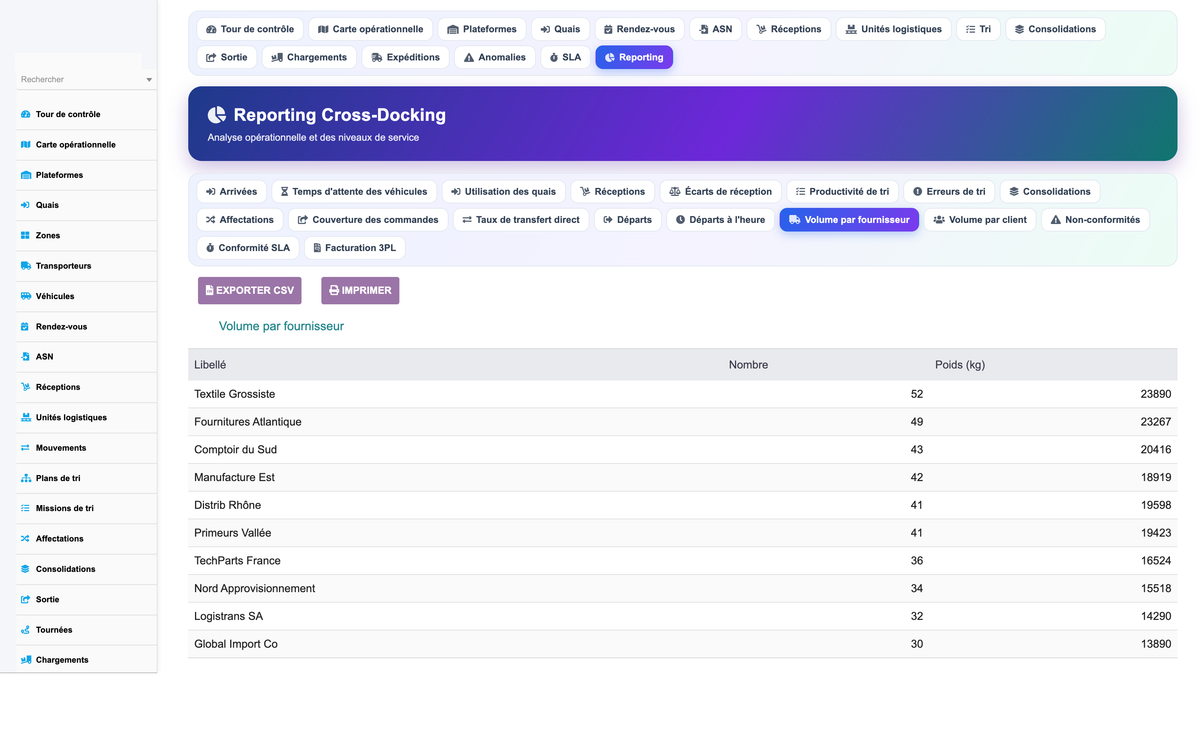Open Rendez-vous top navigation tab
Image resolution: width=1200 pixels, height=743 pixels.
coord(640,29)
